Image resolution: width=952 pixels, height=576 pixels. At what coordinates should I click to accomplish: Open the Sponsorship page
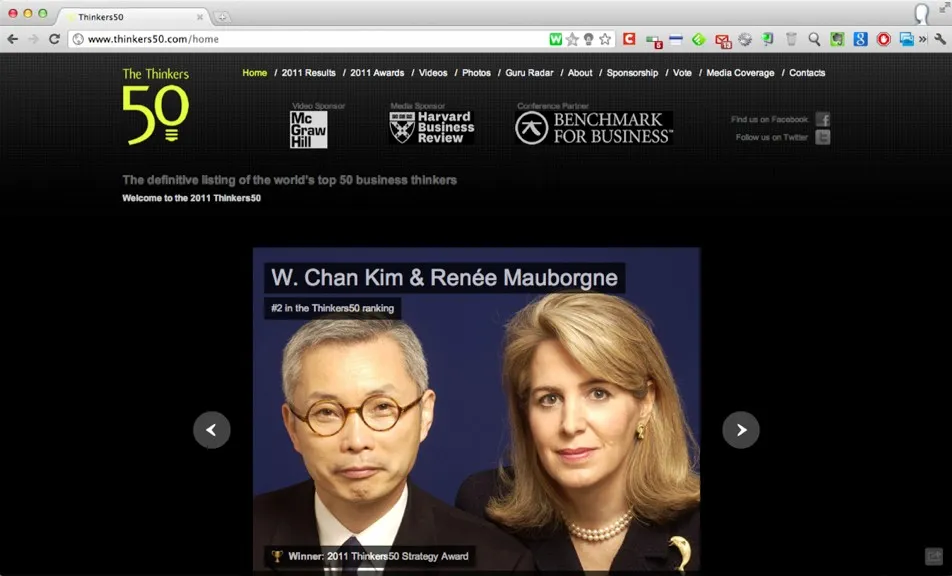[632, 73]
